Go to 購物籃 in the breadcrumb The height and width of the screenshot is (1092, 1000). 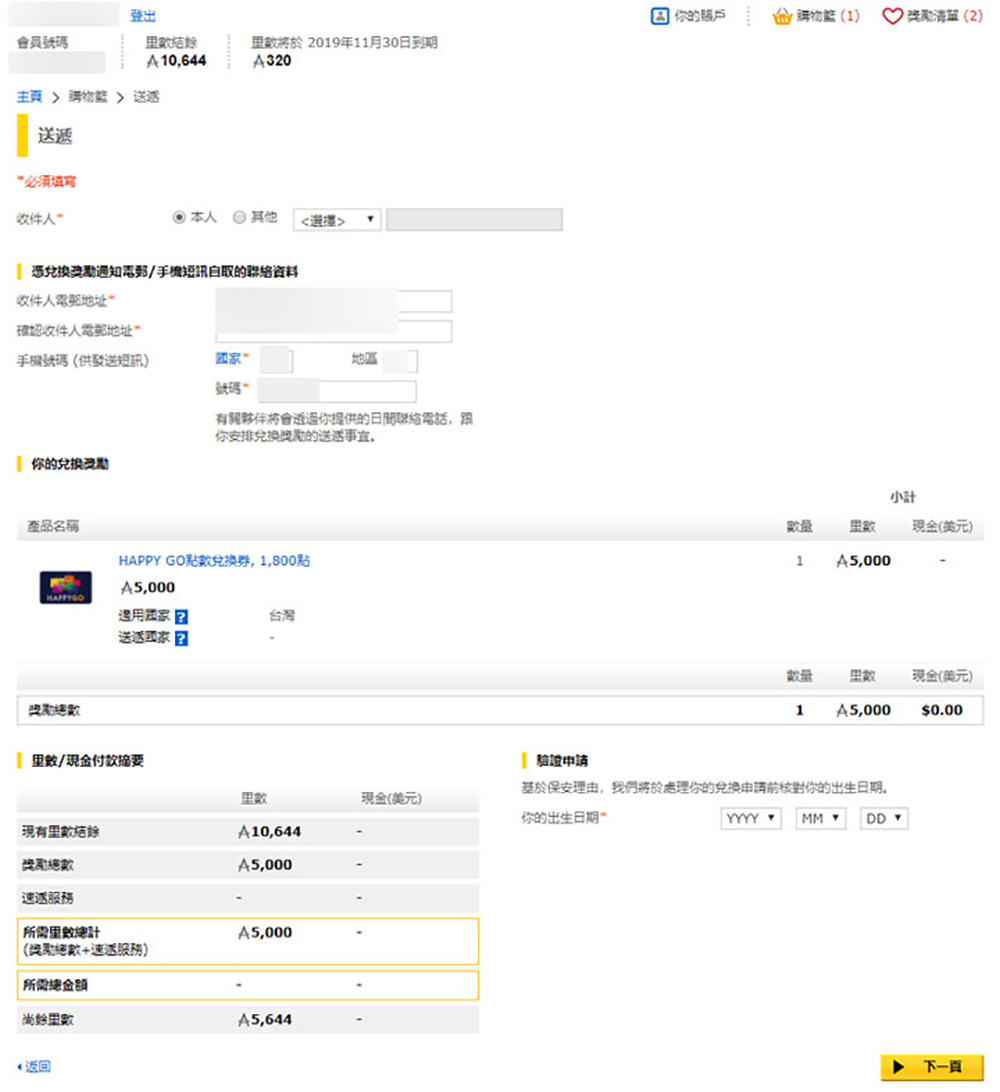[x=88, y=97]
